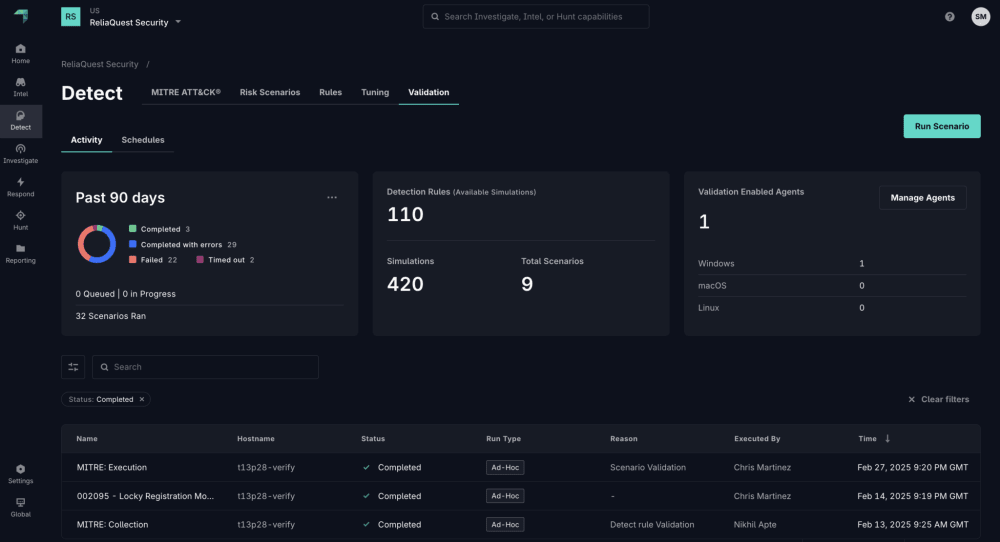Click the help question mark icon
This screenshot has height=542, width=1000.
pyautogui.click(x=949, y=17)
